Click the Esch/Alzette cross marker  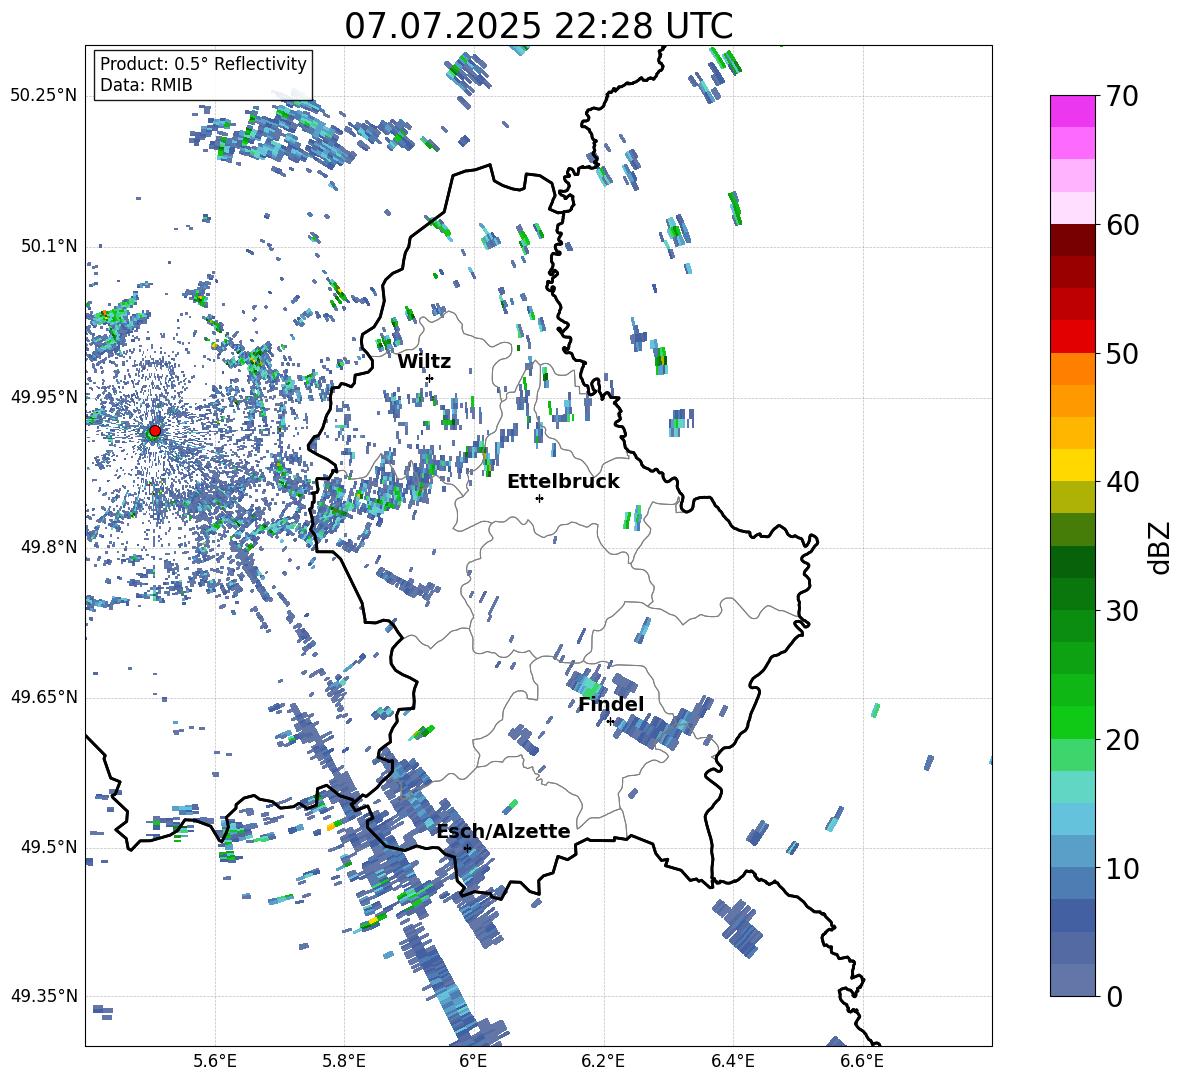click(x=467, y=848)
